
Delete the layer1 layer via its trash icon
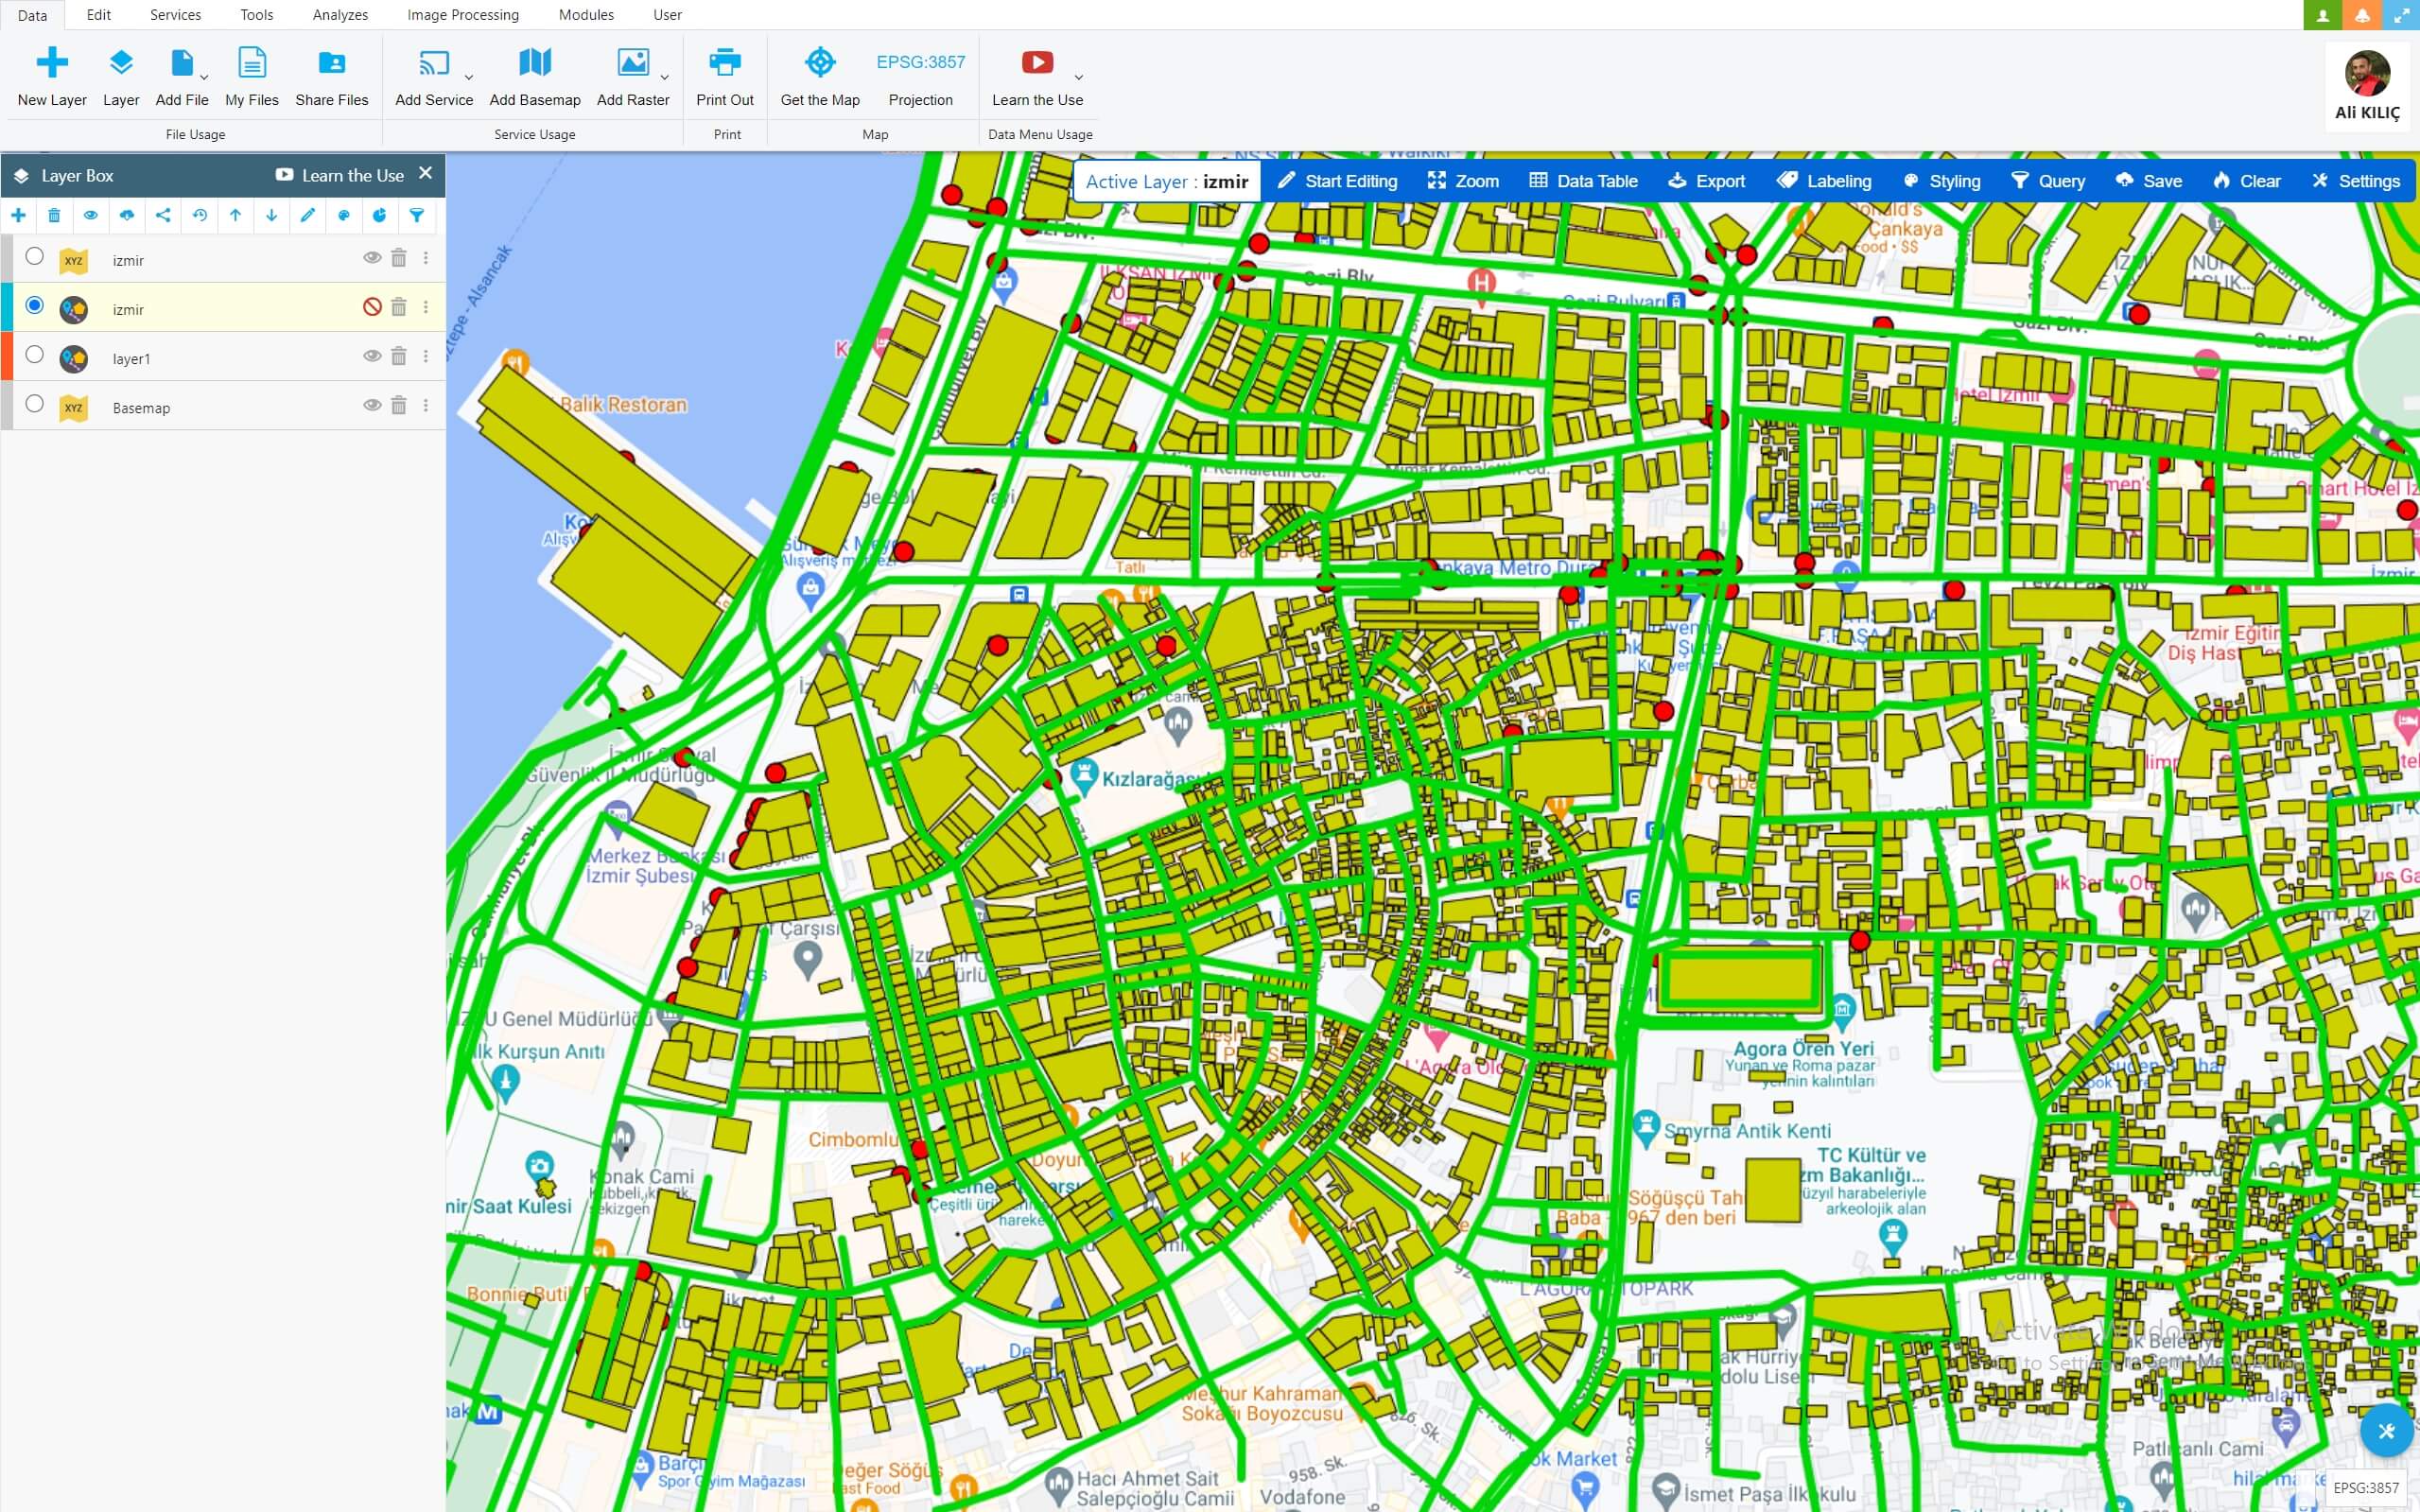click(x=399, y=356)
